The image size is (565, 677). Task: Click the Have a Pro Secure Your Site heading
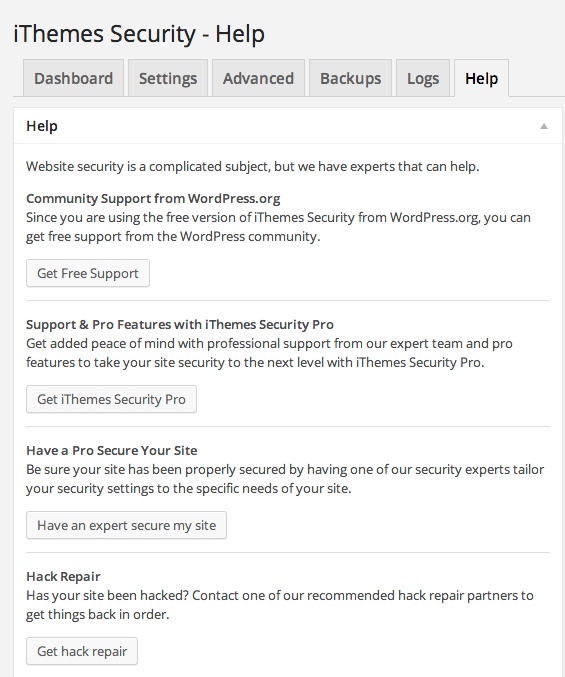pyautogui.click(x=112, y=450)
